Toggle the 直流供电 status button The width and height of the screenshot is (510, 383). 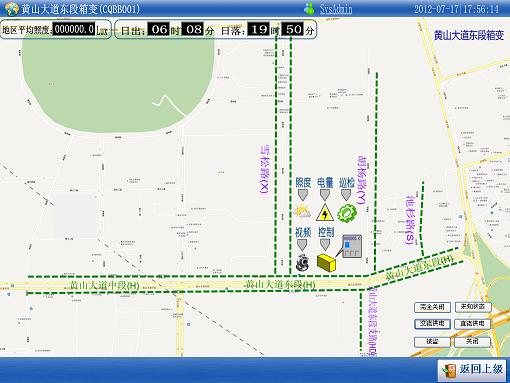click(472, 324)
